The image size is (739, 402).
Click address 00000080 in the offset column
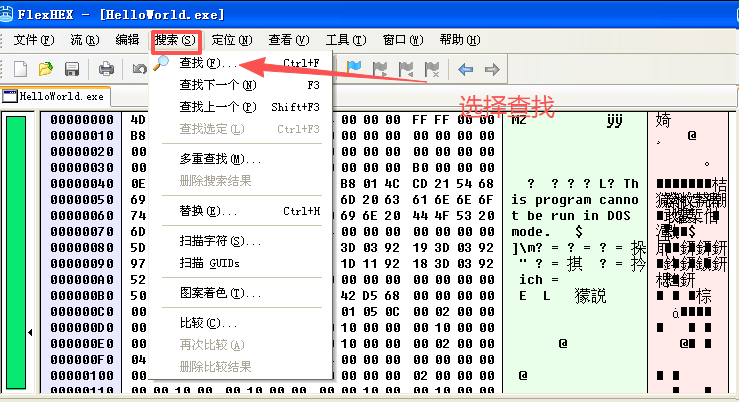point(82,248)
